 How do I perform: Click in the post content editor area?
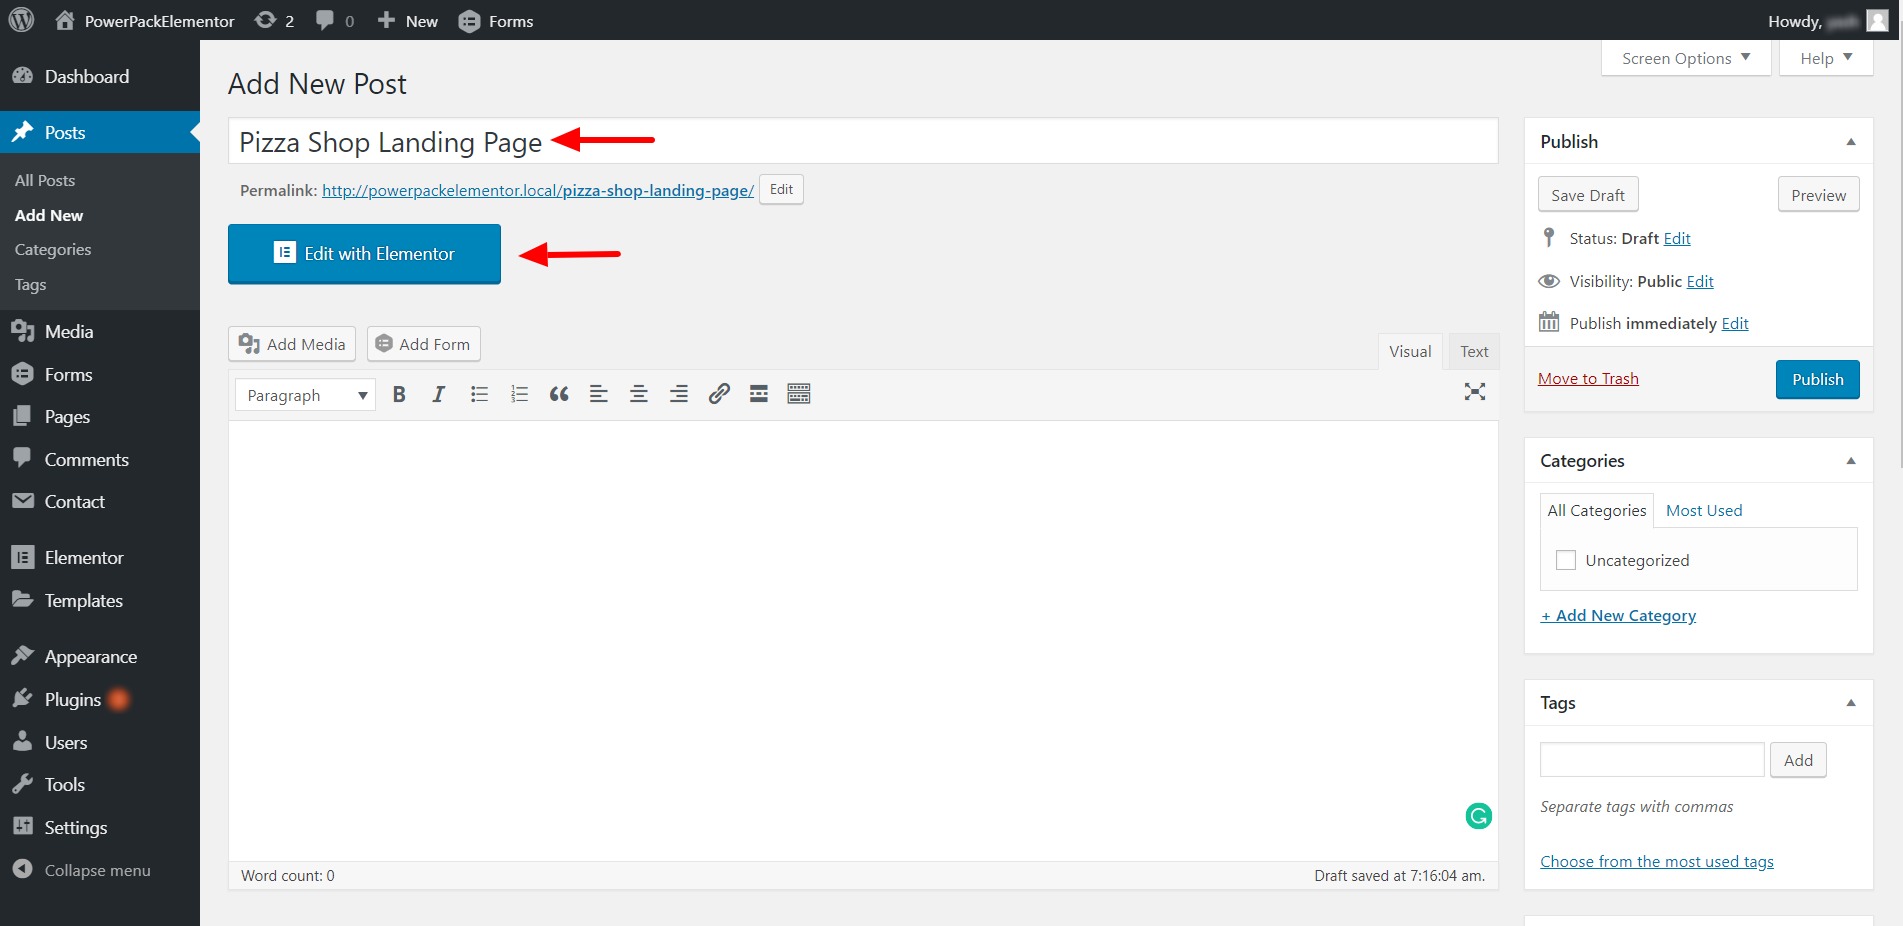[863, 640]
